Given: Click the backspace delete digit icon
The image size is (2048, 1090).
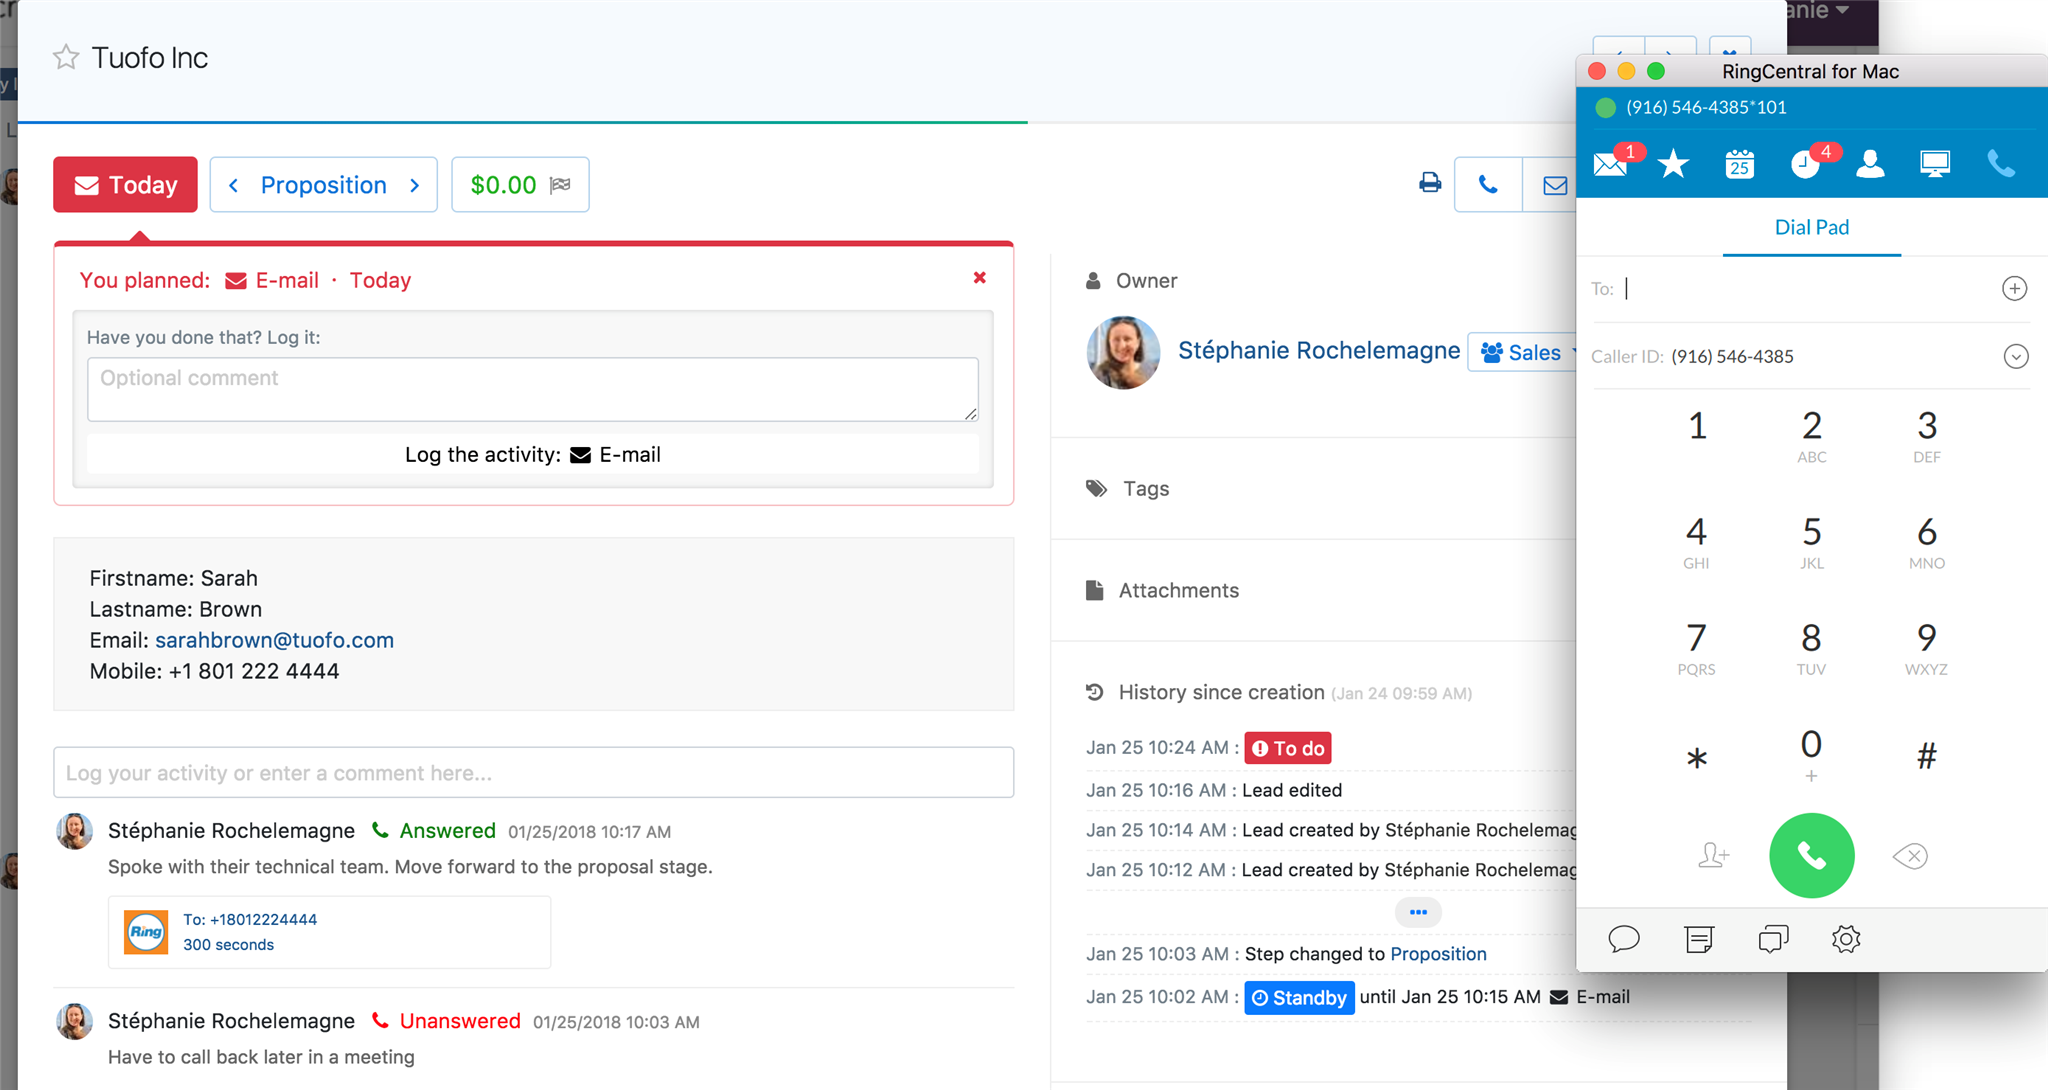Looking at the screenshot, I should click(1910, 856).
